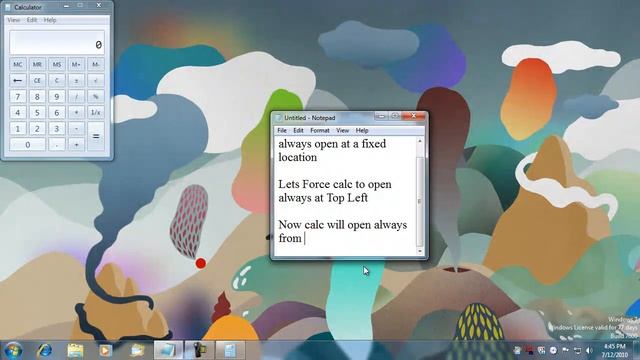Click the 1/x reciprocal key
The height and width of the screenshot is (360, 640).
point(96,112)
